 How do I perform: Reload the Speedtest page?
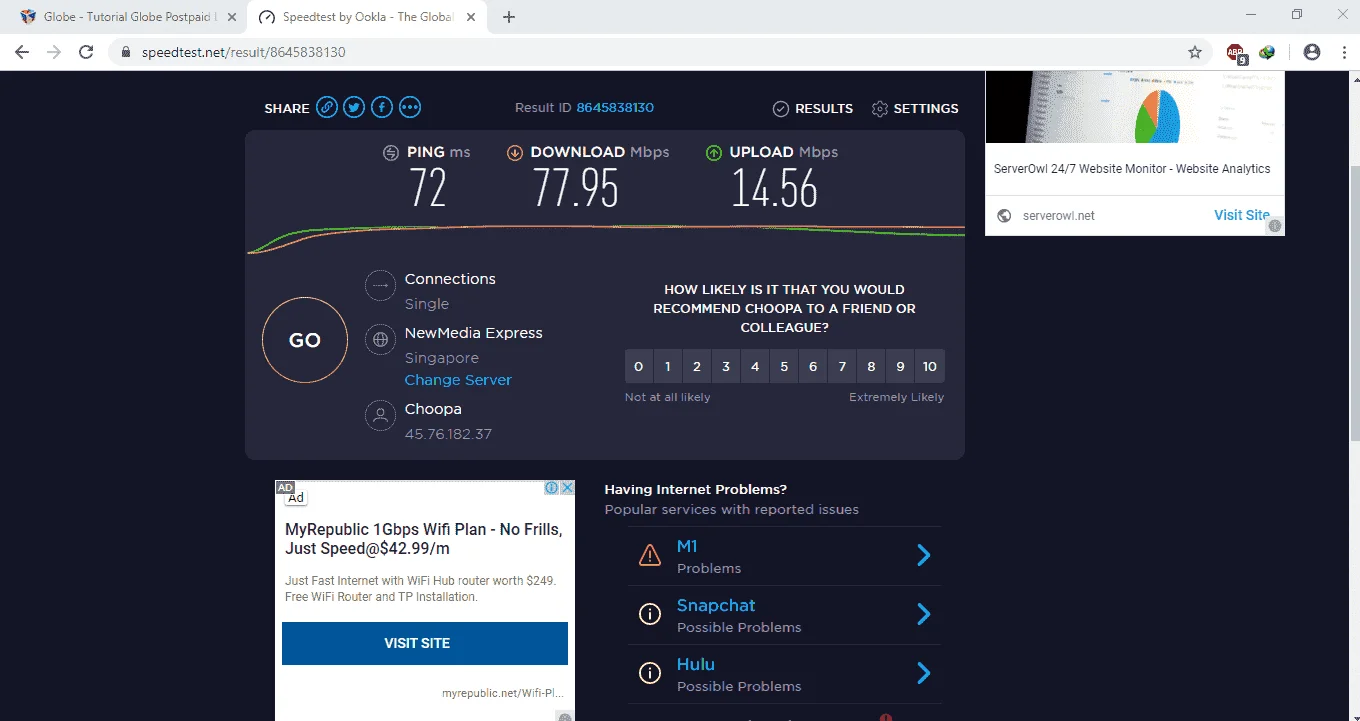(x=86, y=52)
